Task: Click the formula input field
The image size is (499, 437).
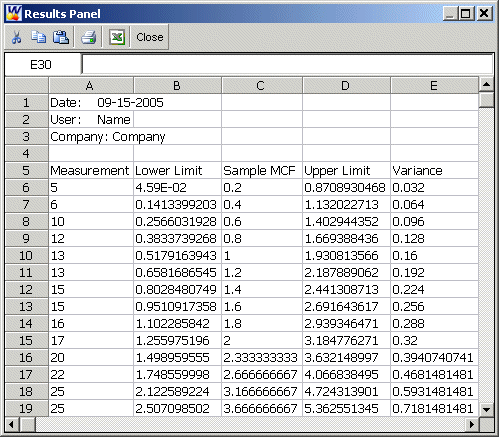Action: click(x=287, y=64)
